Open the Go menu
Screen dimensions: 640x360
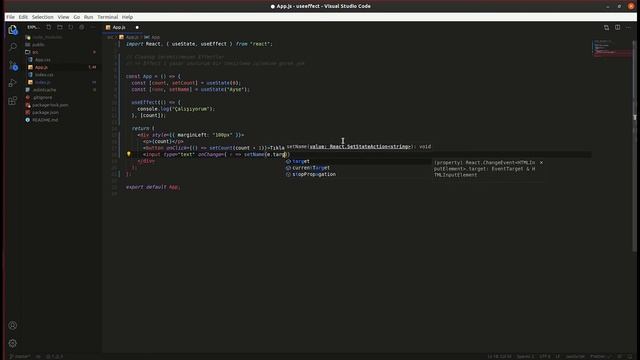77,17
